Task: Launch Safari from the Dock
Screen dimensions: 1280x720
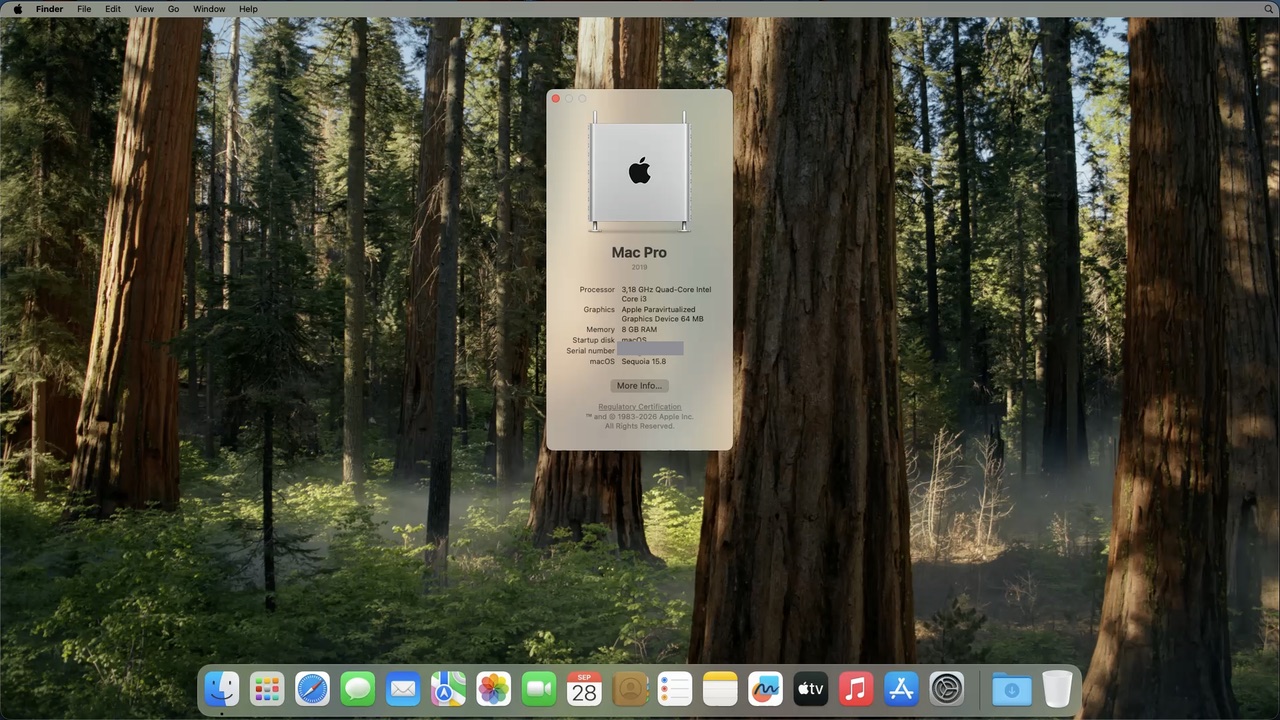Action: coord(312,689)
